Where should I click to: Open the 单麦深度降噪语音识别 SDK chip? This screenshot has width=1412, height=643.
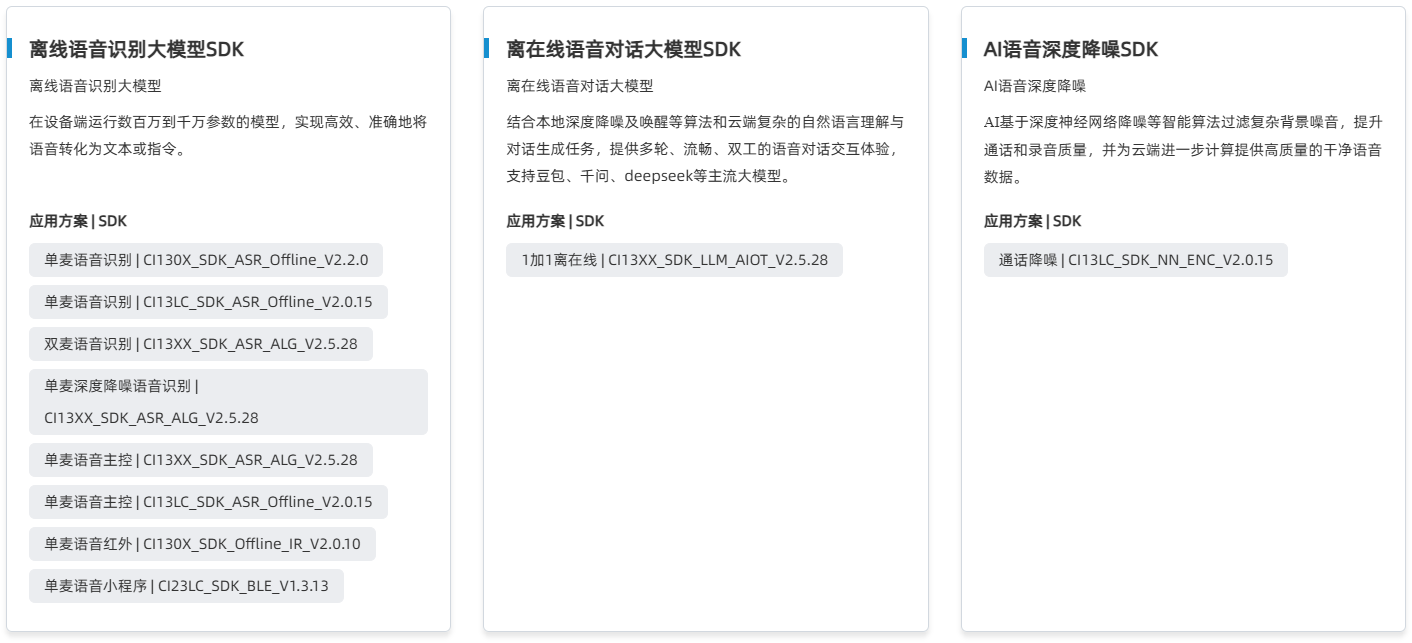pyautogui.click(x=228, y=402)
